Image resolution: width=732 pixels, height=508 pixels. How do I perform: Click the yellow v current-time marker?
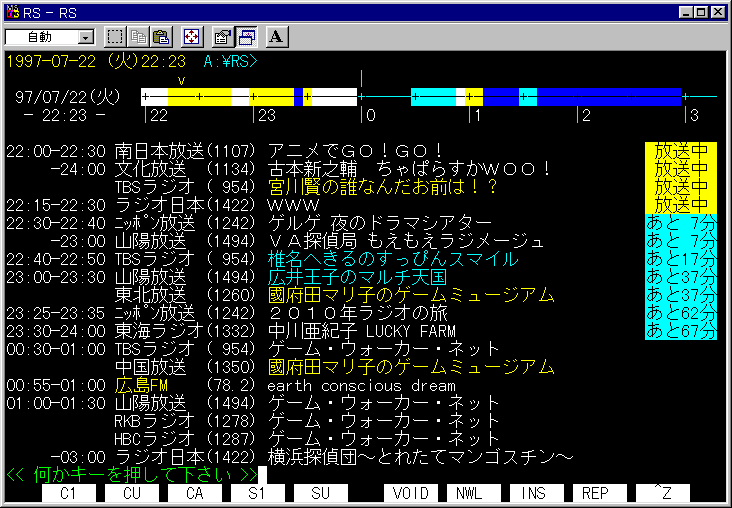pyautogui.click(x=182, y=81)
